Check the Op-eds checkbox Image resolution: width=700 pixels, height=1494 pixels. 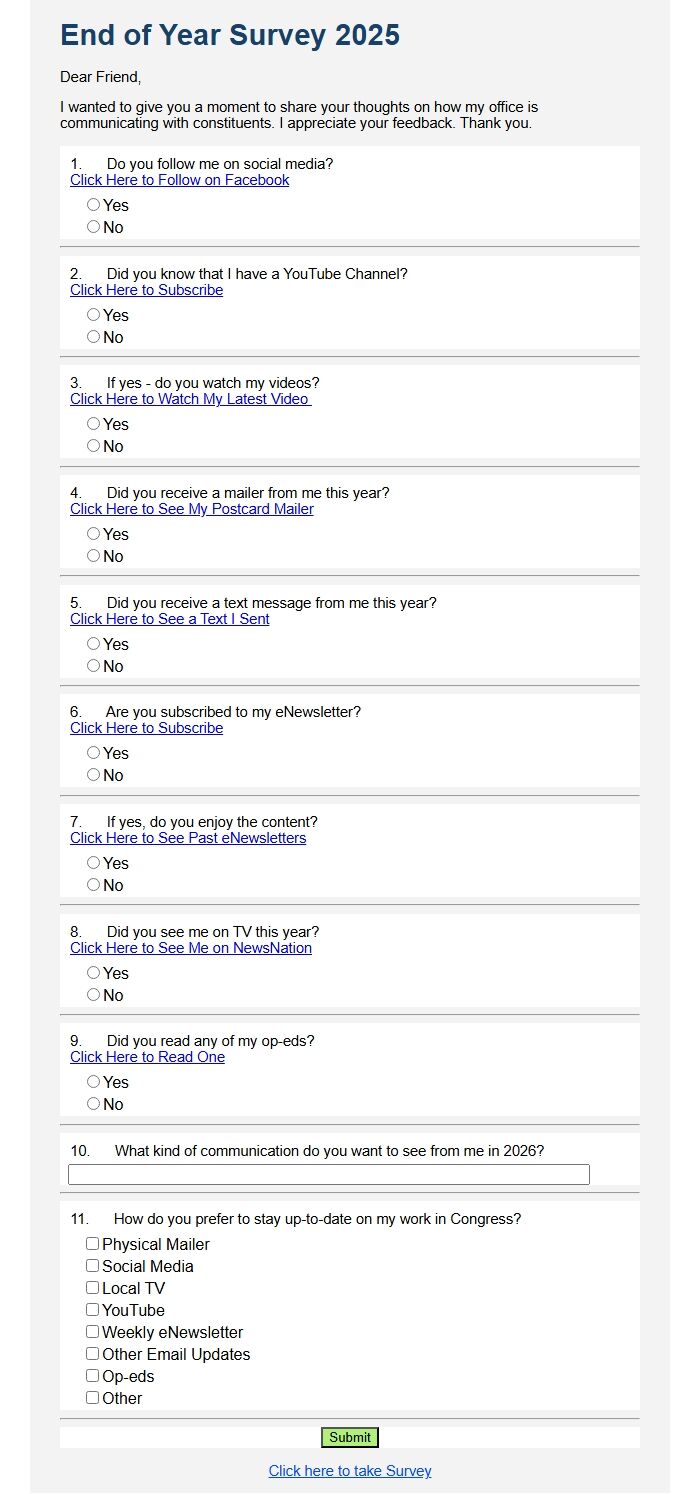(93, 1376)
